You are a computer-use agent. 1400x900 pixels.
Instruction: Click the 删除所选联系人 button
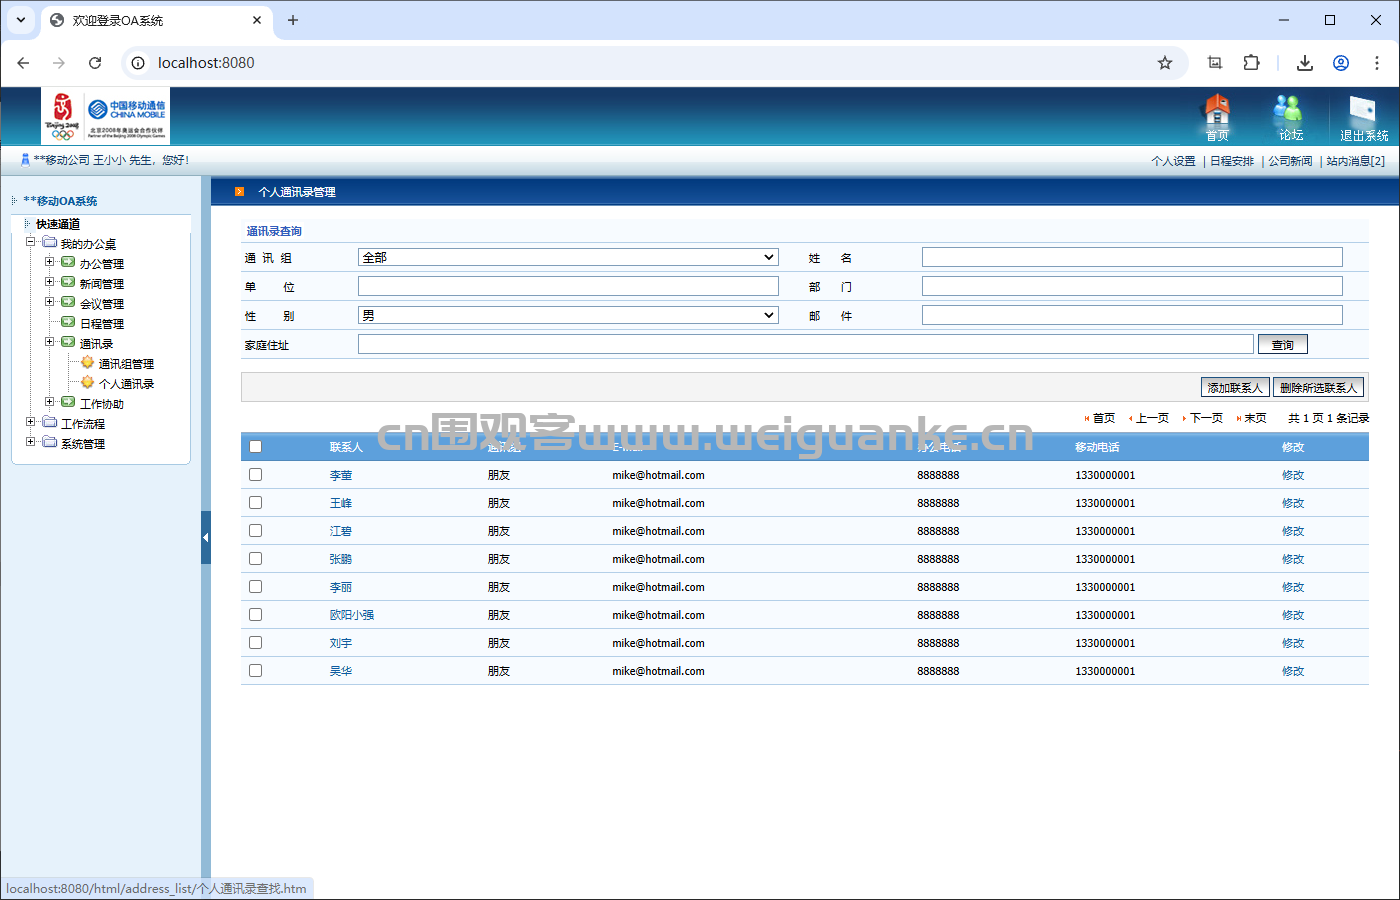coord(1318,387)
